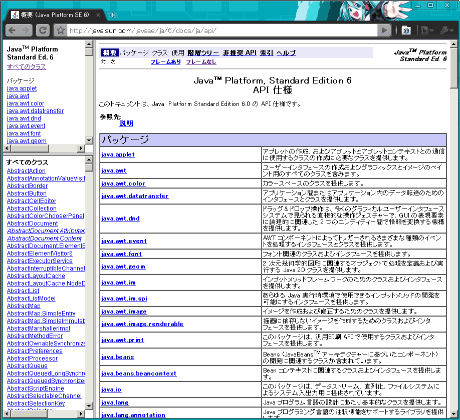Minimize the browser window
460x420 pixels.
click(x=418, y=5)
